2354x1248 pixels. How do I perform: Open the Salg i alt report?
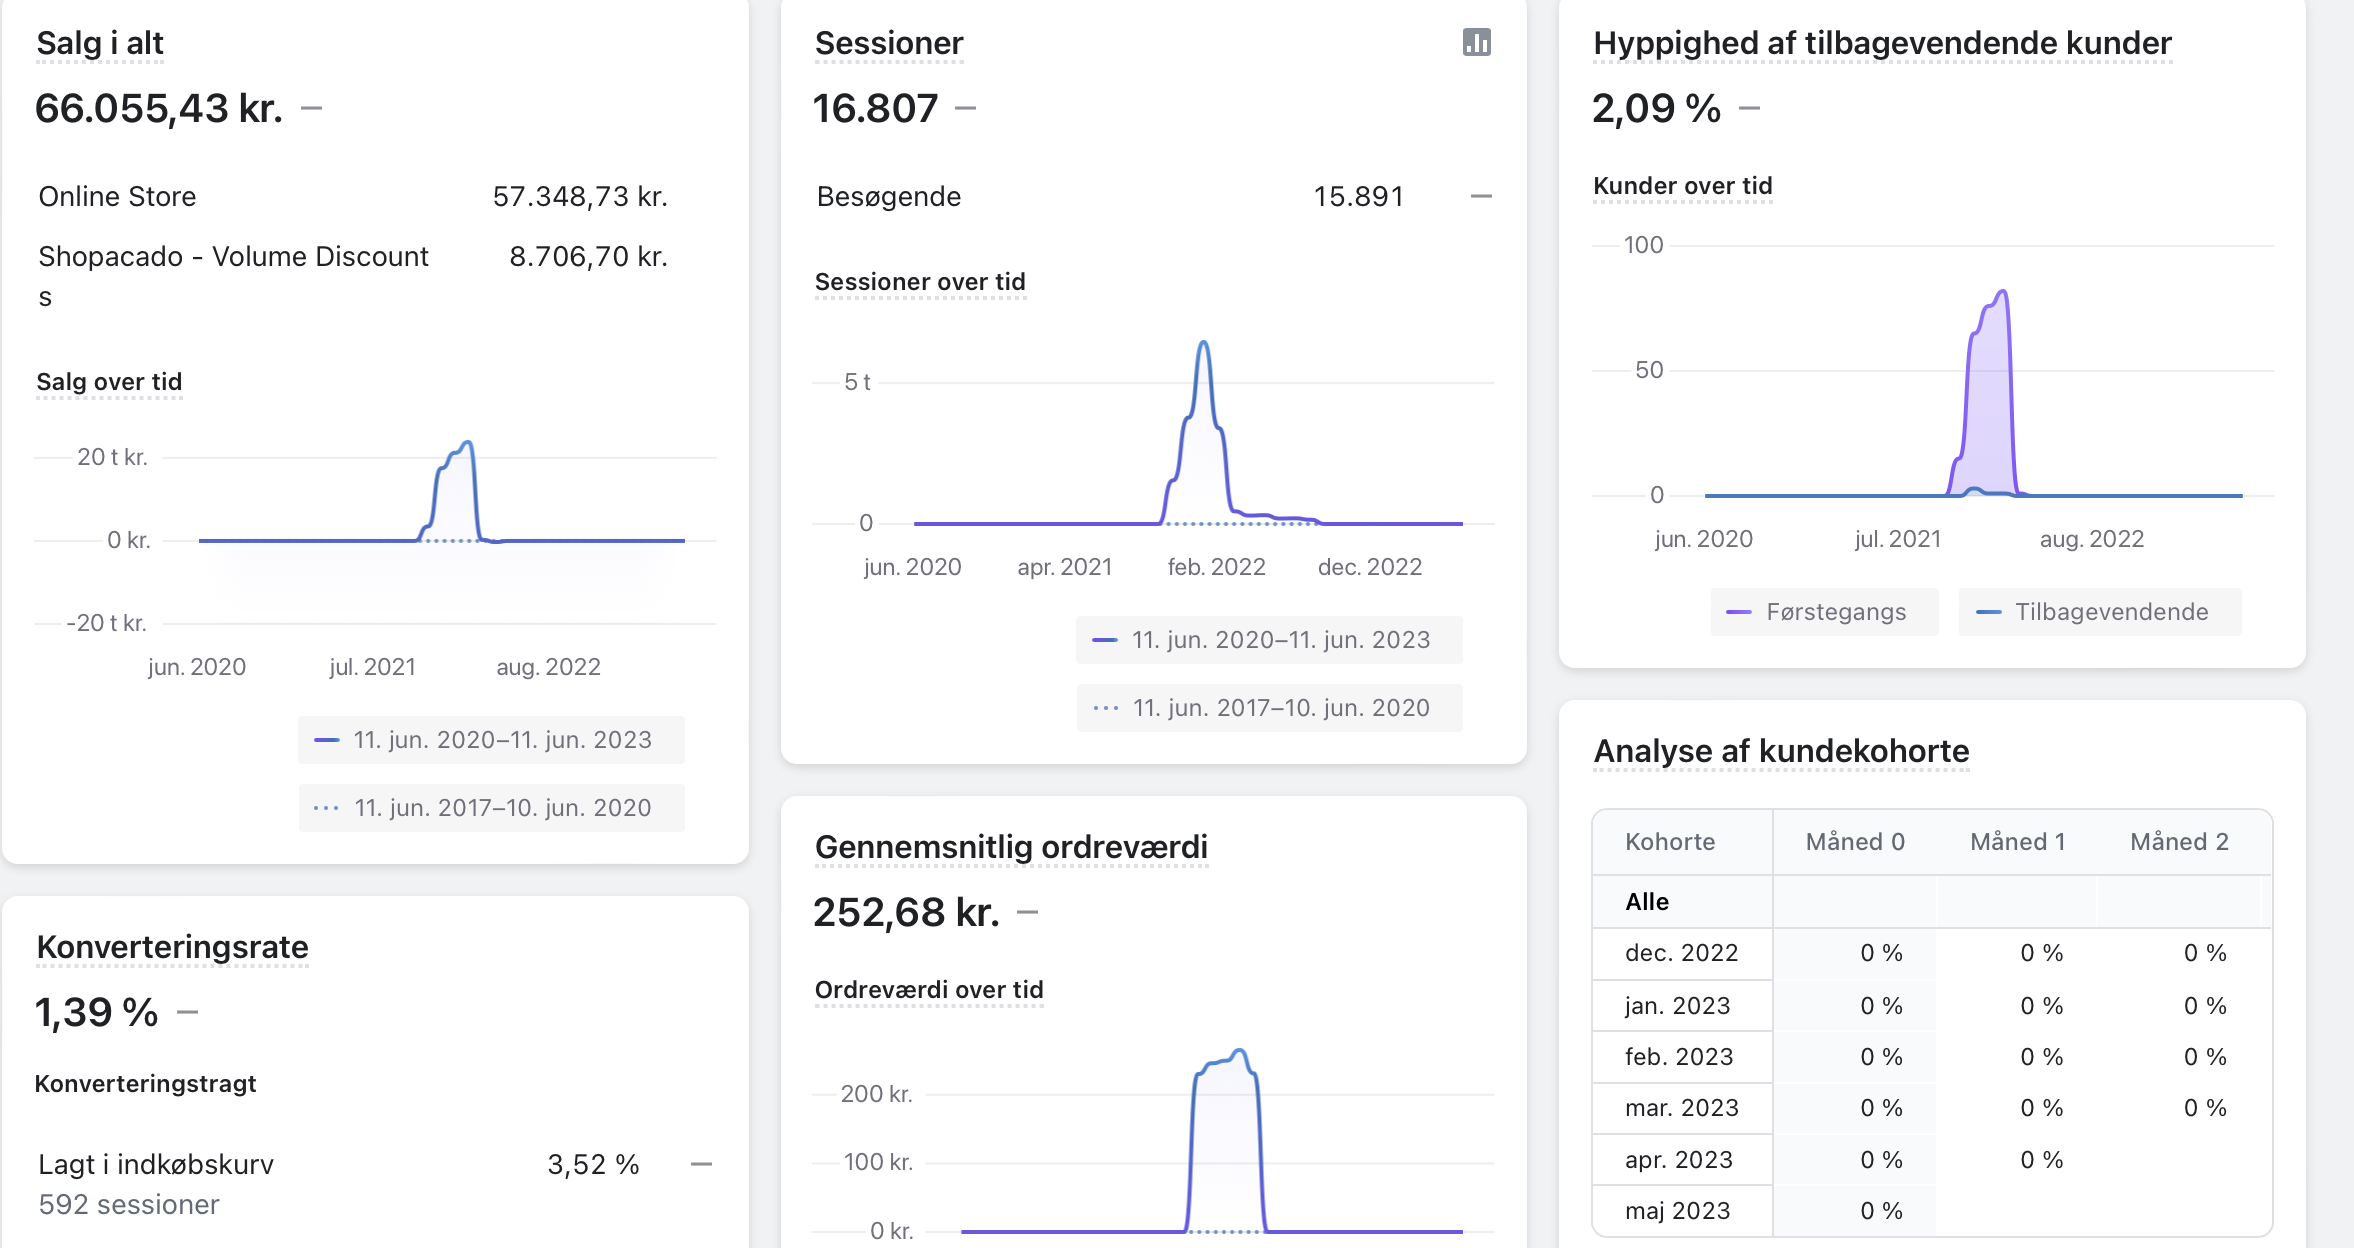(99, 43)
